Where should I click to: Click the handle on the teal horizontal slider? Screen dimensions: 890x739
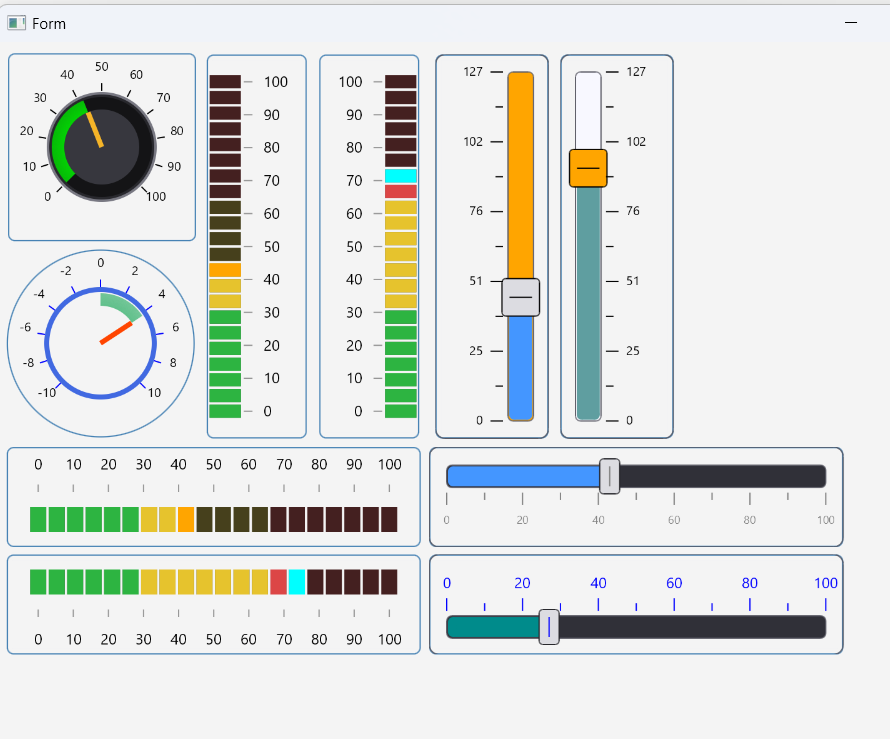coord(549,626)
